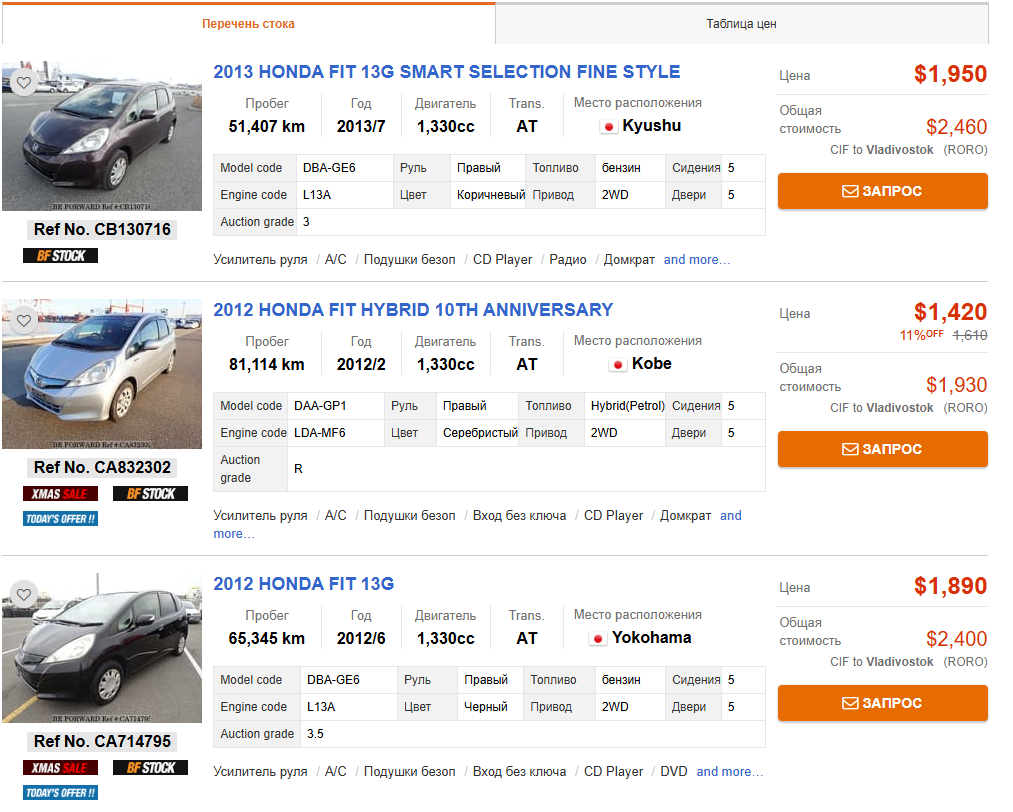Click Japan flag icon next to Kyushu
1013x812 pixels.
point(608,127)
